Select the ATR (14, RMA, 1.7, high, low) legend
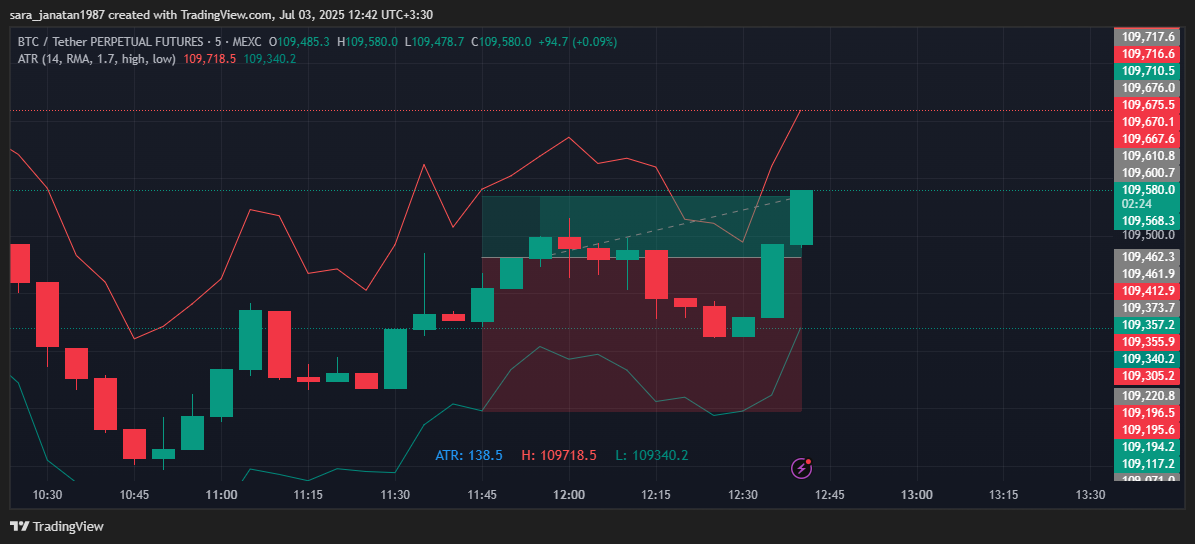The width and height of the screenshot is (1195, 544). tap(97, 59)
